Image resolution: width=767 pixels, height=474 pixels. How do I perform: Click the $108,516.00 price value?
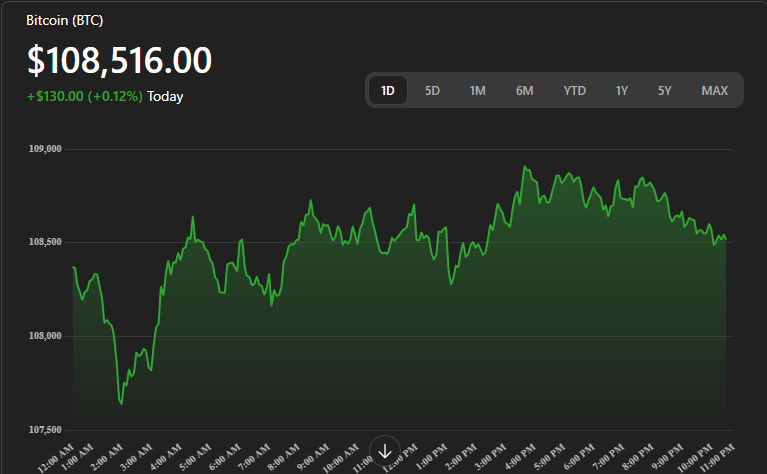[x=119, y=61]
